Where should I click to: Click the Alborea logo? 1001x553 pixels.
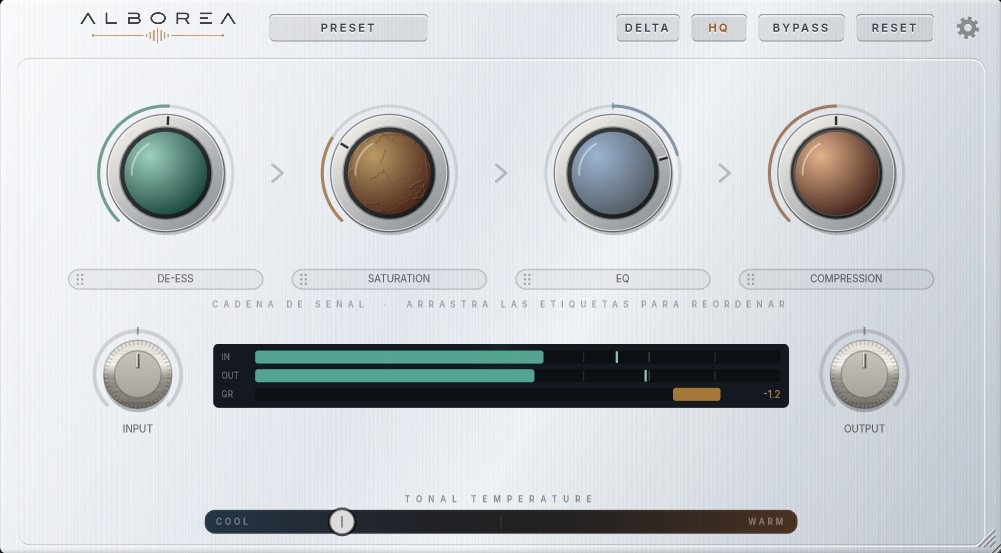(x=158, y=27)
